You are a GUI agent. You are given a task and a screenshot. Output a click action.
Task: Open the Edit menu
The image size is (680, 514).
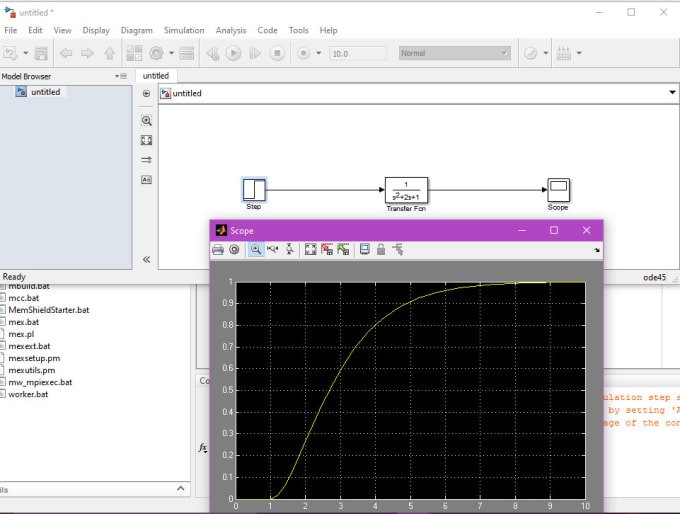point(35,30)
